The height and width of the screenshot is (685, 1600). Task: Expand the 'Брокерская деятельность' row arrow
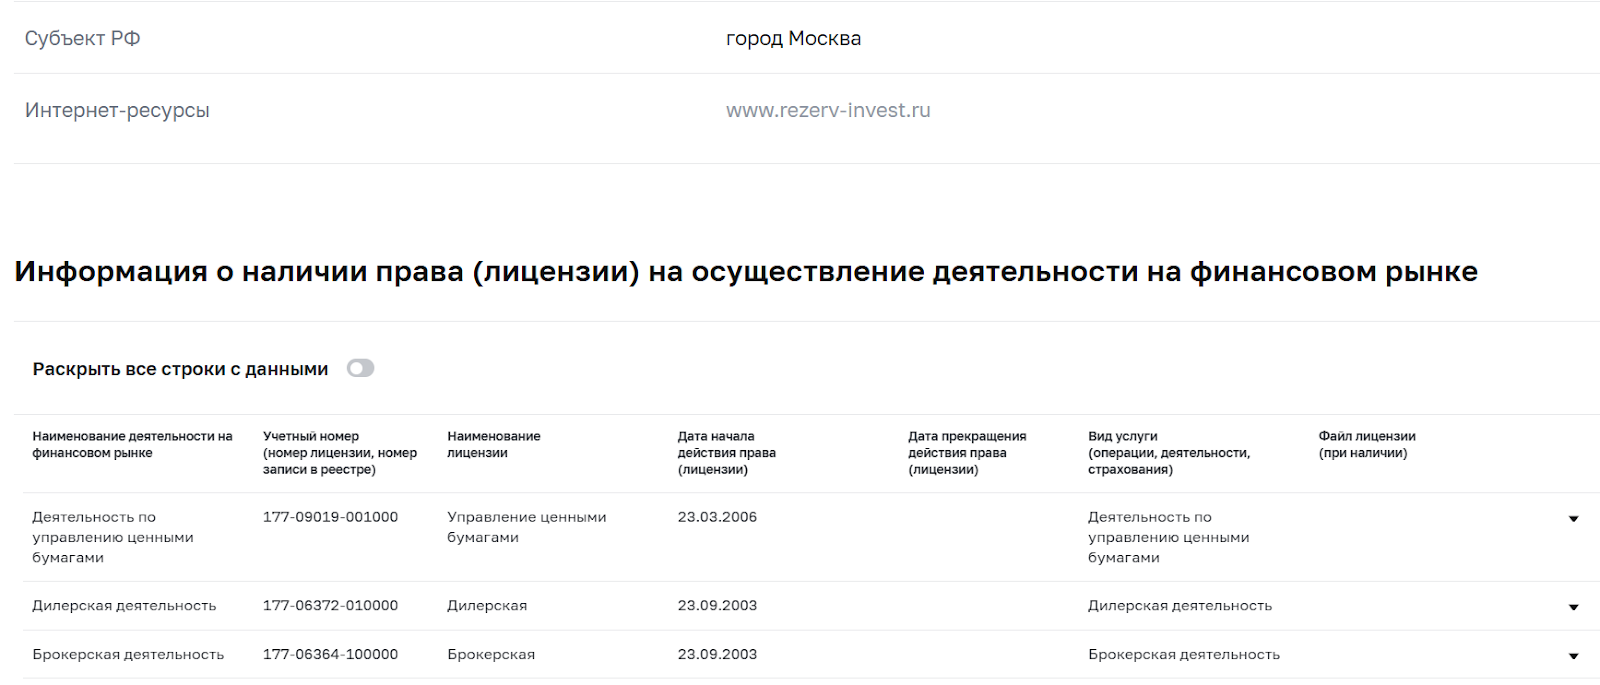coord(1573,656)
